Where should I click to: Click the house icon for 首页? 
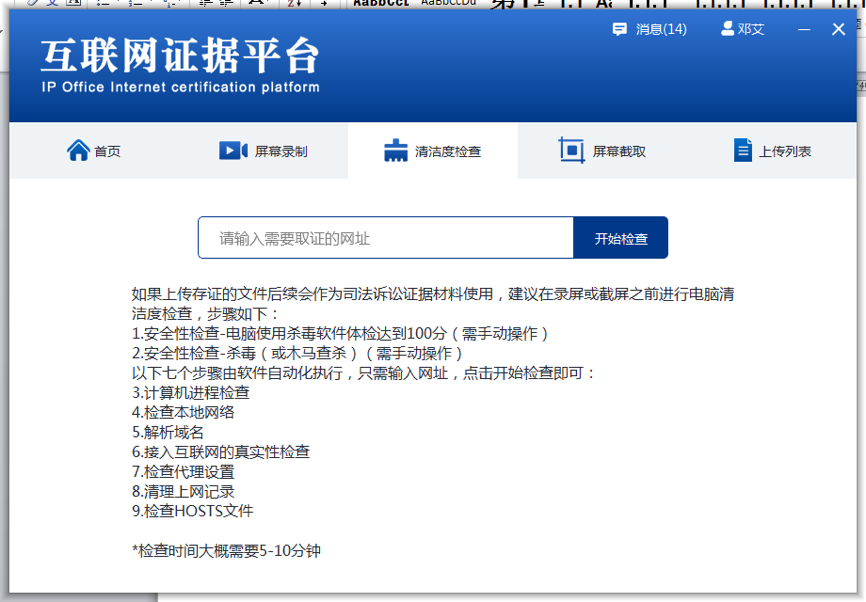[78, 151]
